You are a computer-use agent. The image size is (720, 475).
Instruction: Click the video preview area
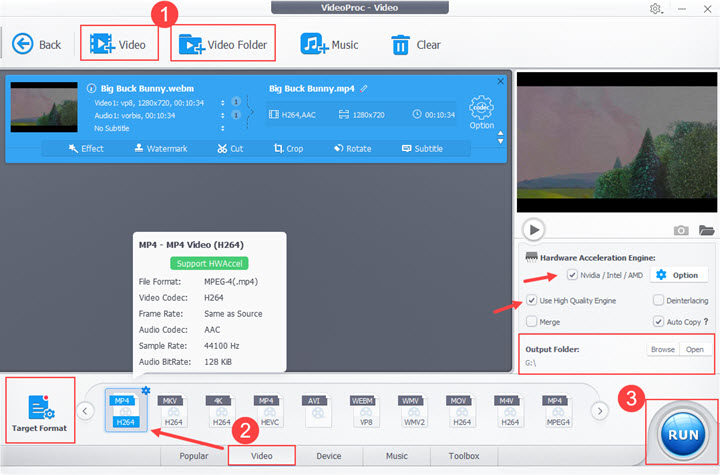pyautogui.click(x=617, y=142)
